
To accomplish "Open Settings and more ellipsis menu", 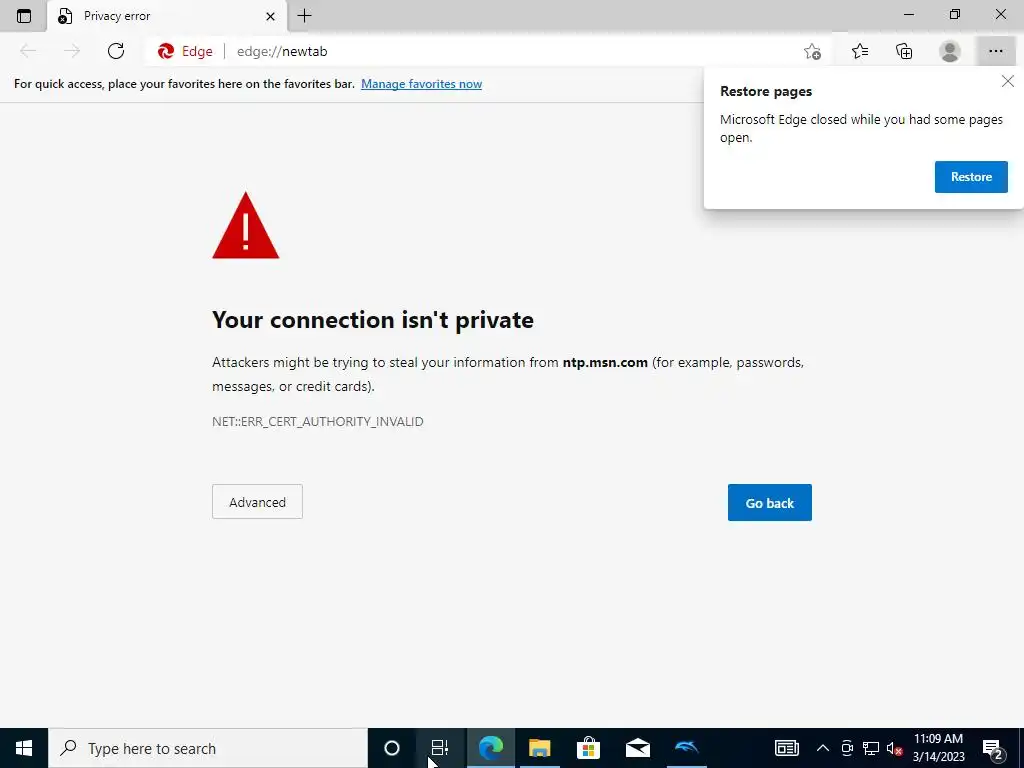I will click(x=995, y=51).
